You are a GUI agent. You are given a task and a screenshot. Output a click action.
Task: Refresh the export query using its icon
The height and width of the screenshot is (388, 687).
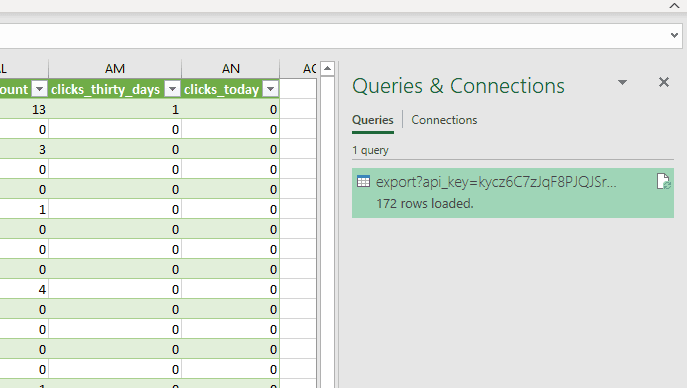coord(663,181)
